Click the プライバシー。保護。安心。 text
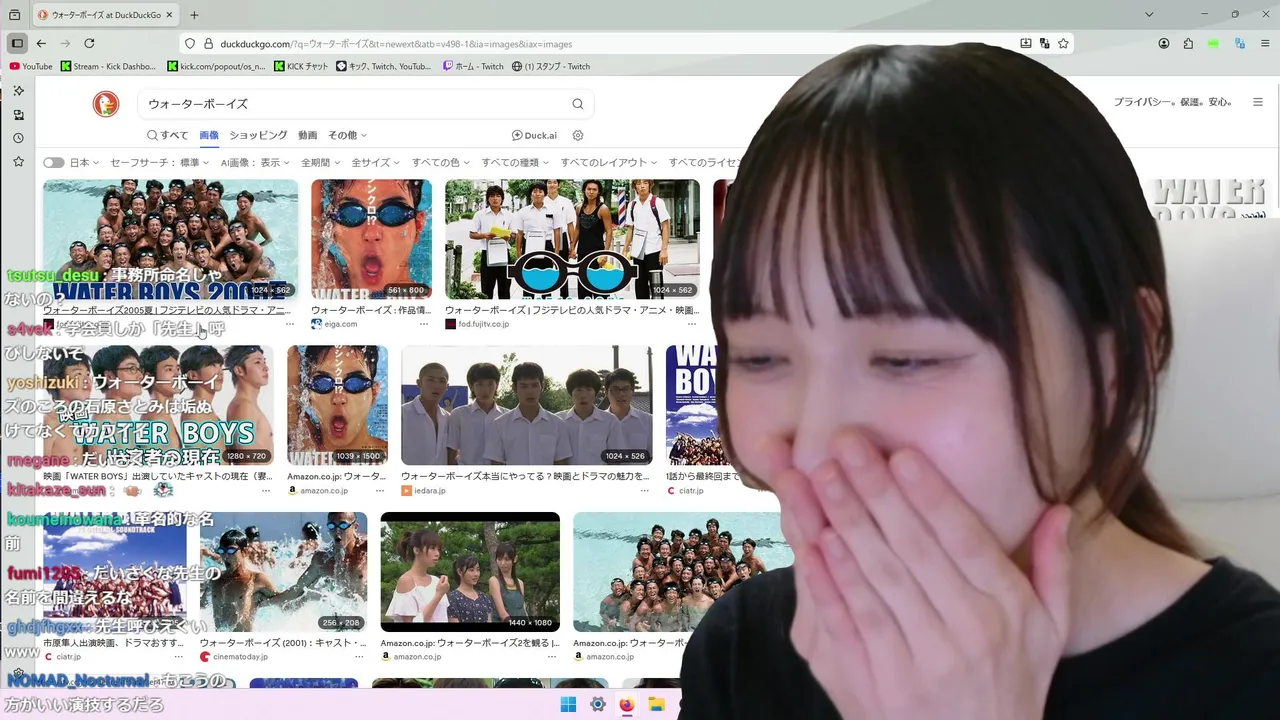Image resolution: width=1280 pixels, height=720 pixels. (x=1173, y=102)
